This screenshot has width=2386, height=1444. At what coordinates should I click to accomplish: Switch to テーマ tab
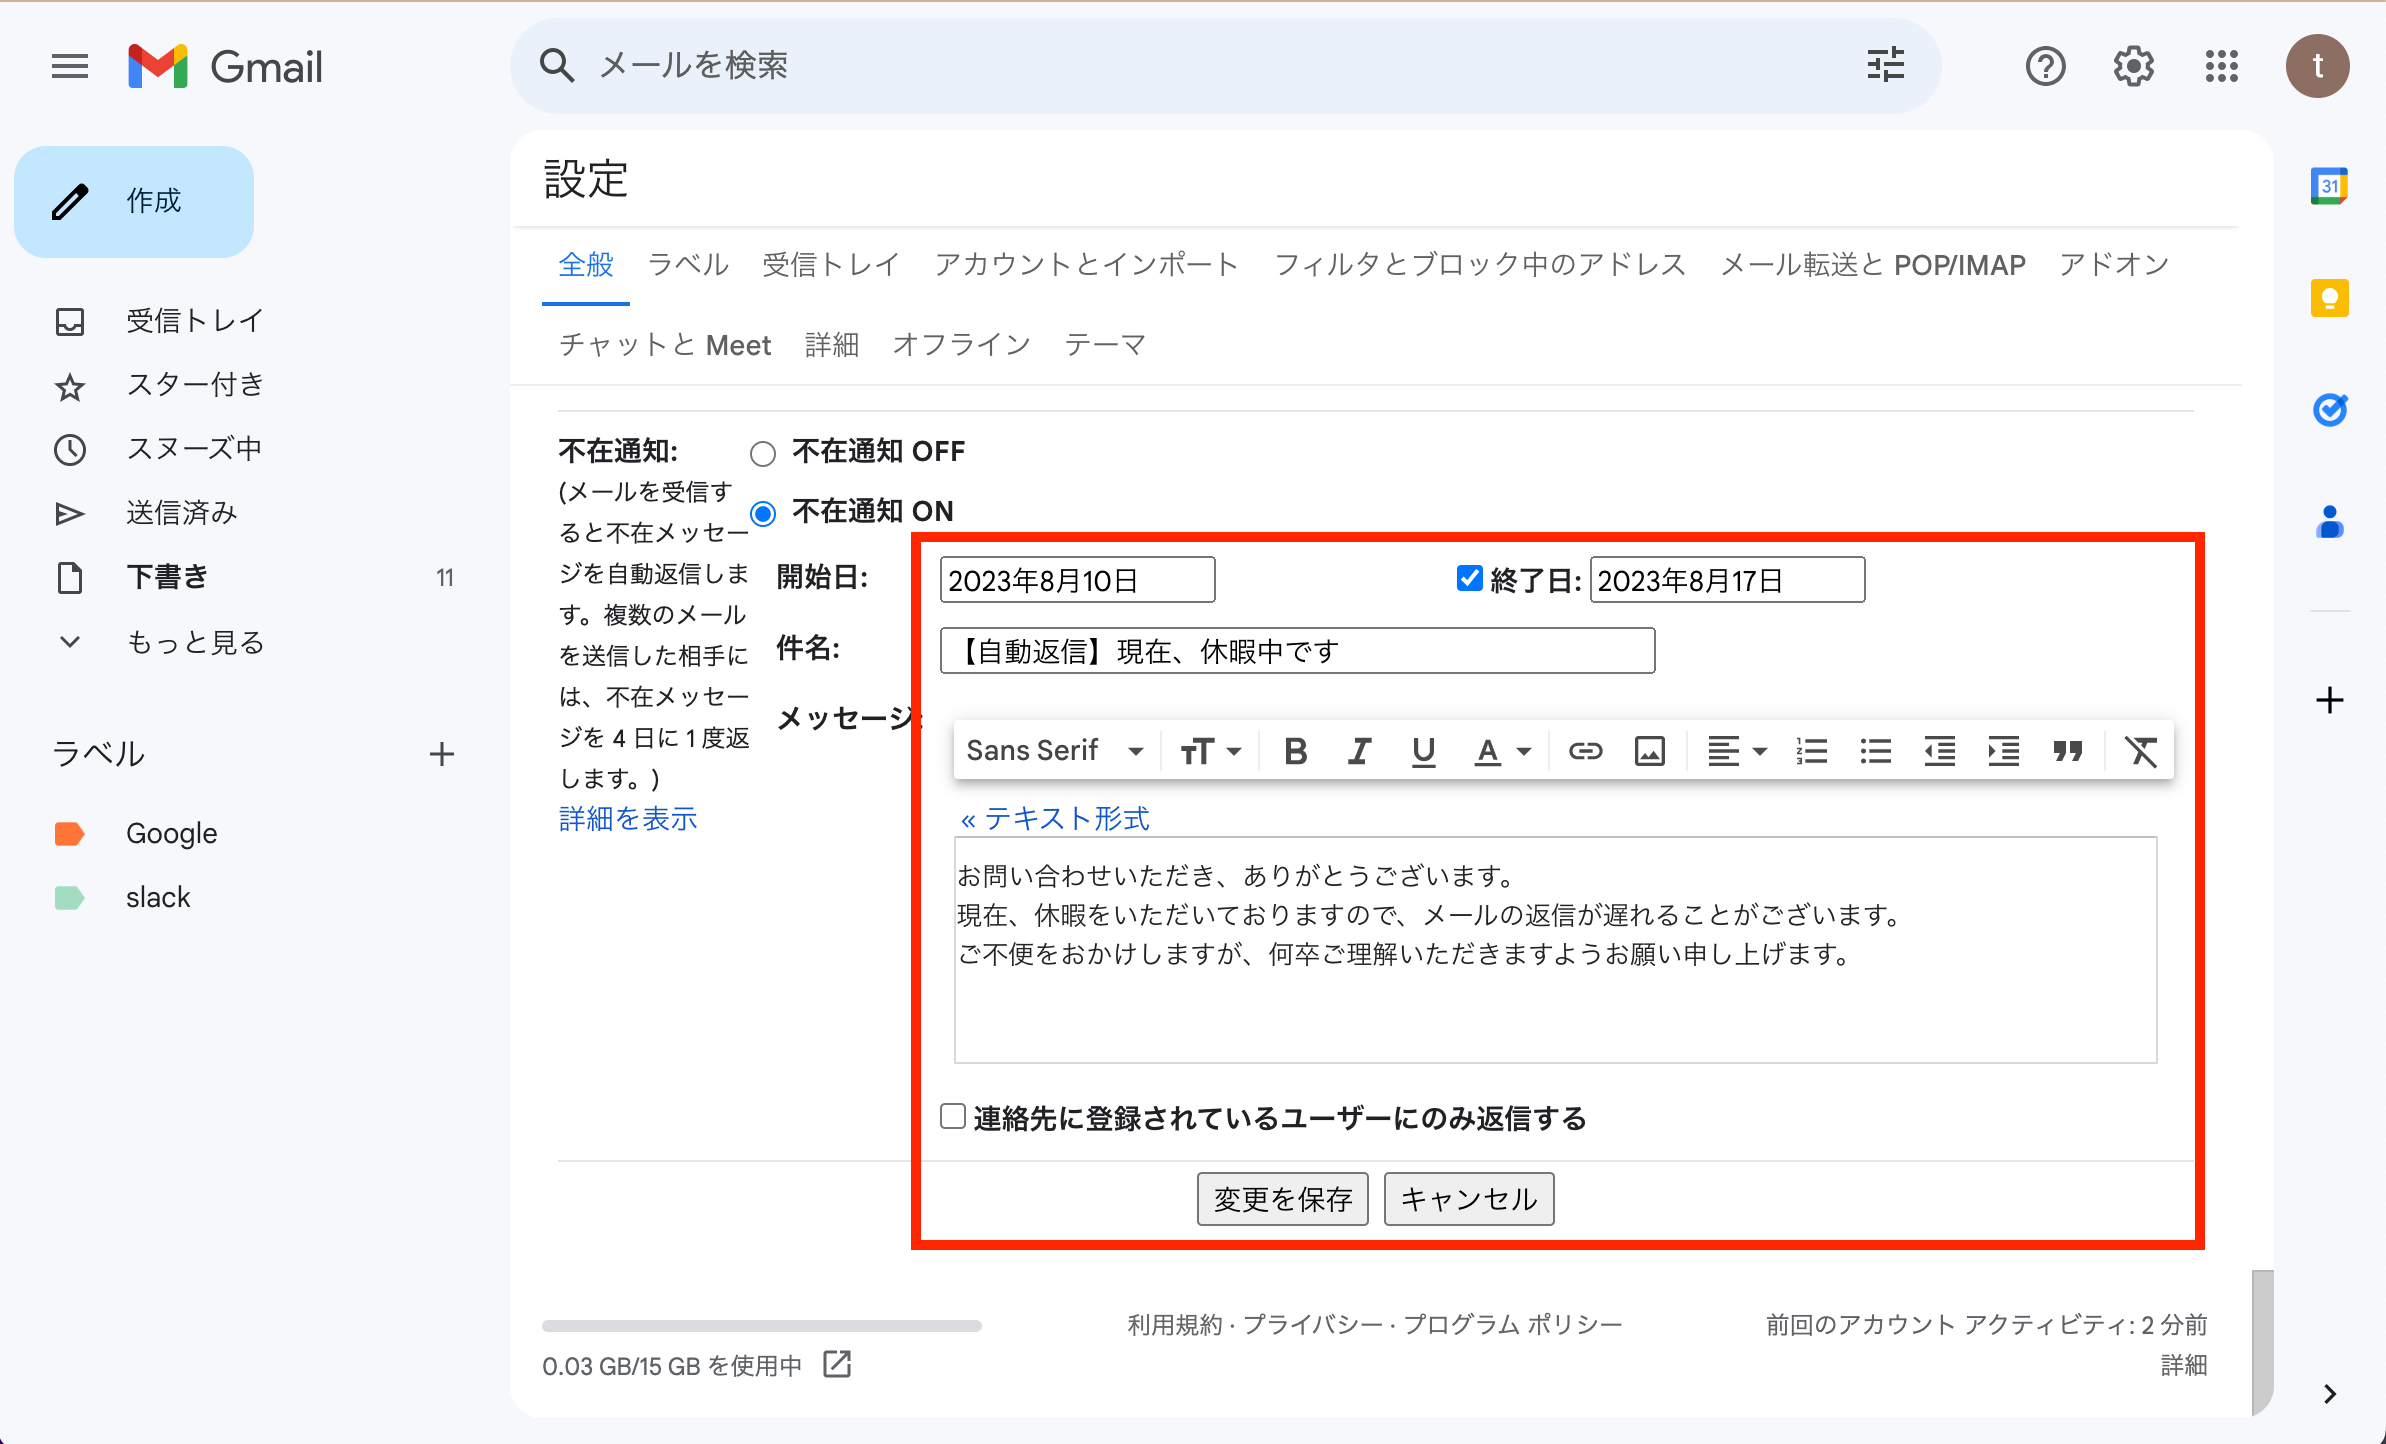[x=1105, y=345]
